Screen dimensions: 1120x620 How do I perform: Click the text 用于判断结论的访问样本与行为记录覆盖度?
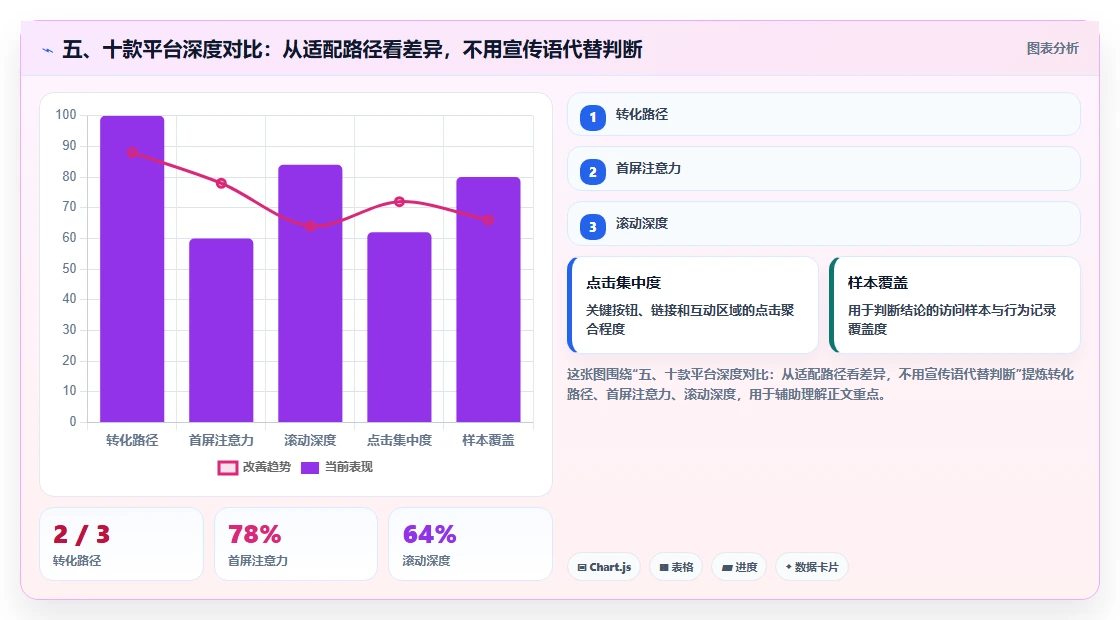[x=951, y=319]
